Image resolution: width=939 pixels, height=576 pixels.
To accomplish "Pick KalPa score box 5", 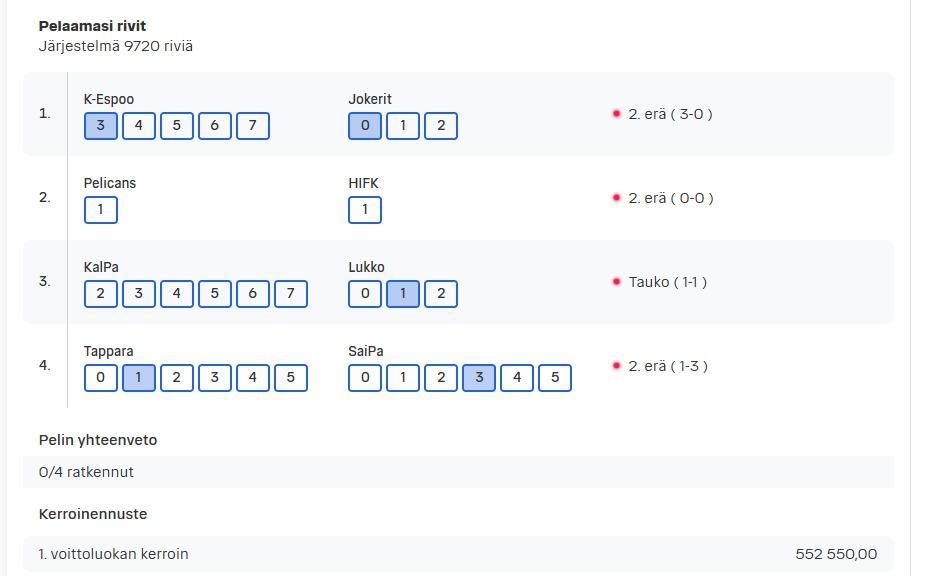I will 214,293.
